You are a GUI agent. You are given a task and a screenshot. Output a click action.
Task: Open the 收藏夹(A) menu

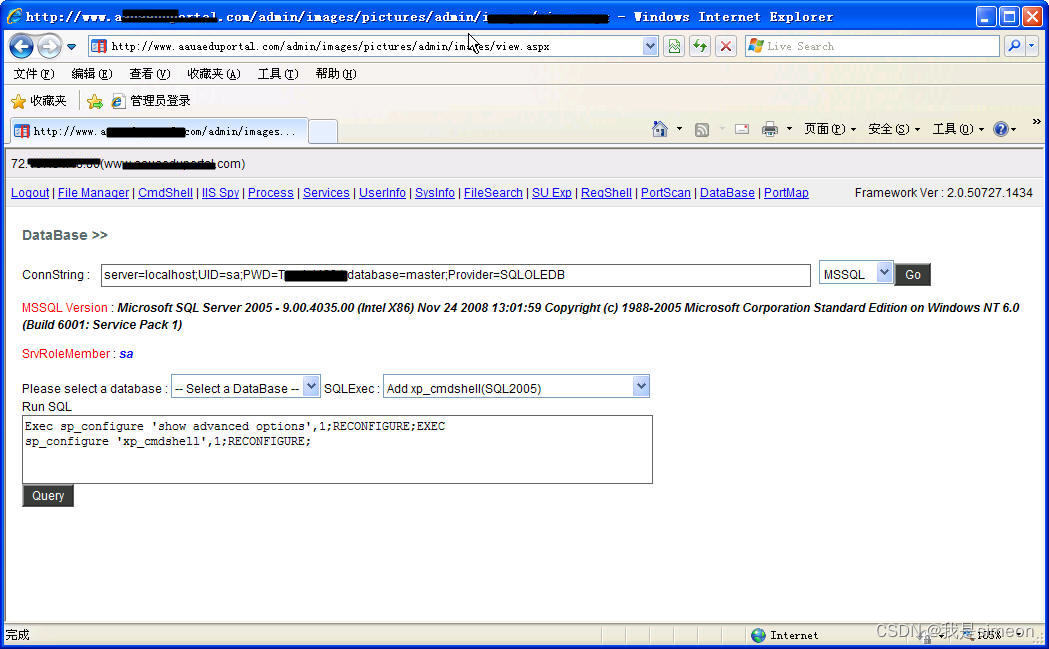click(213, 74)
